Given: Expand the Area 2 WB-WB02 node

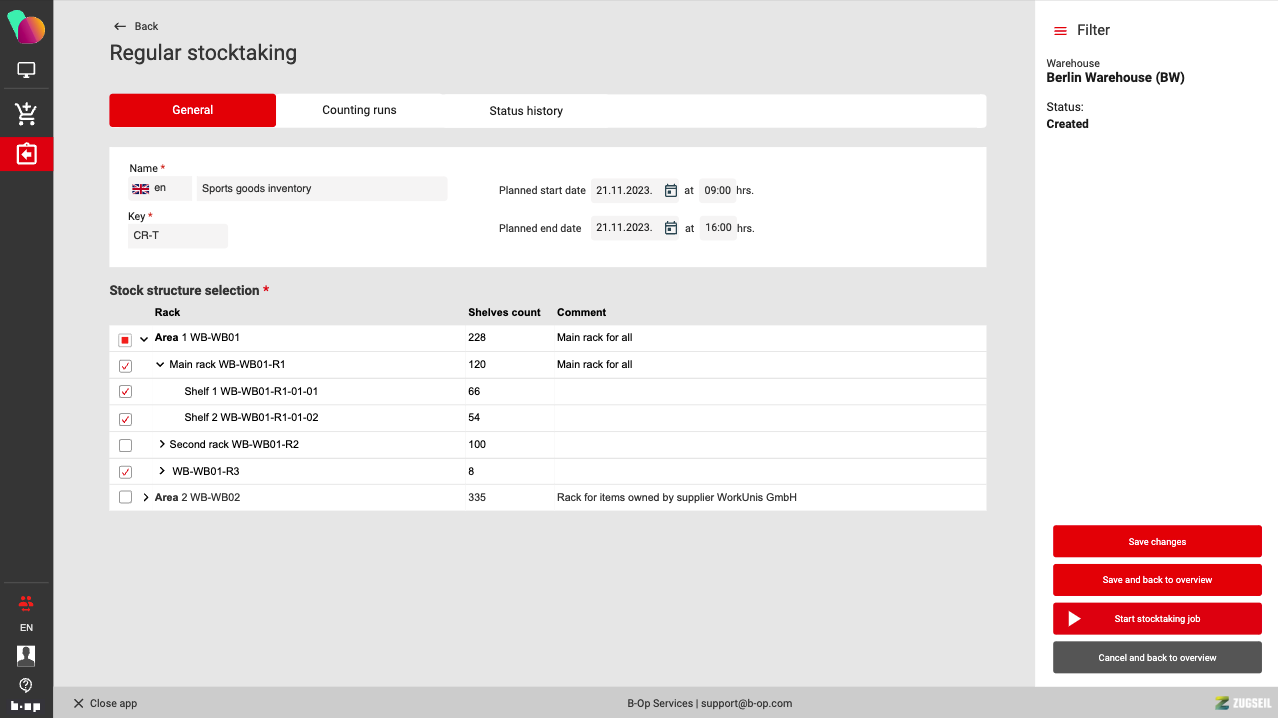Looking at the screenshot, I should tap(146, 497).
